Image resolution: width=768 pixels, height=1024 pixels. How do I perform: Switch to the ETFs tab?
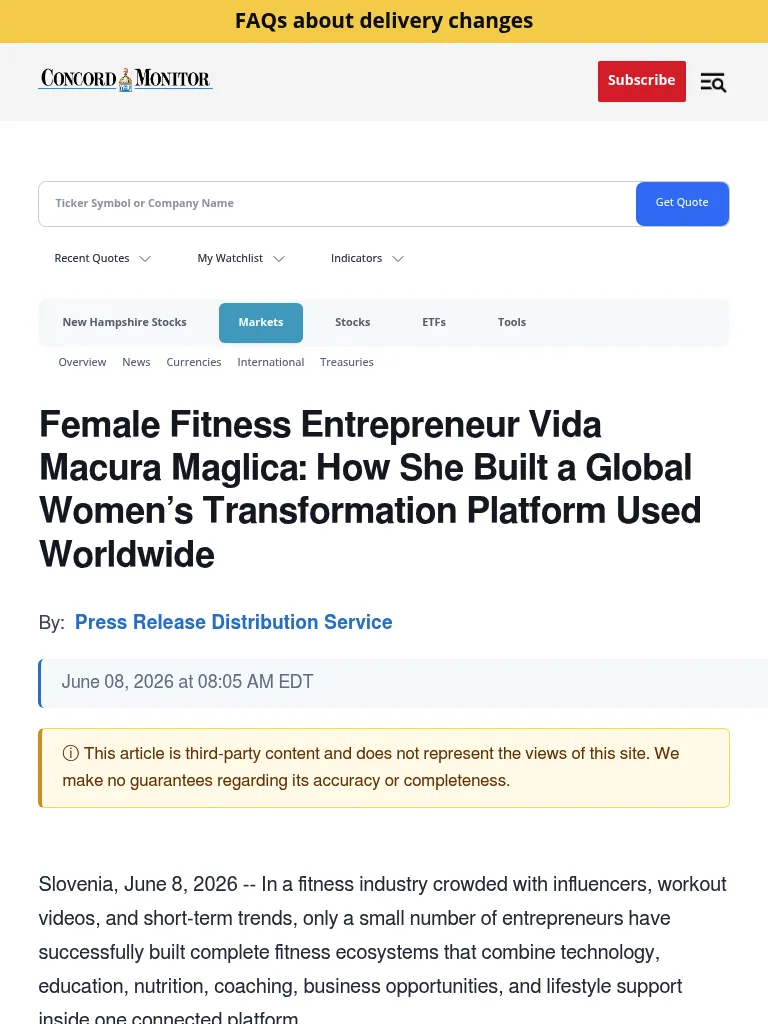point(434,323)
